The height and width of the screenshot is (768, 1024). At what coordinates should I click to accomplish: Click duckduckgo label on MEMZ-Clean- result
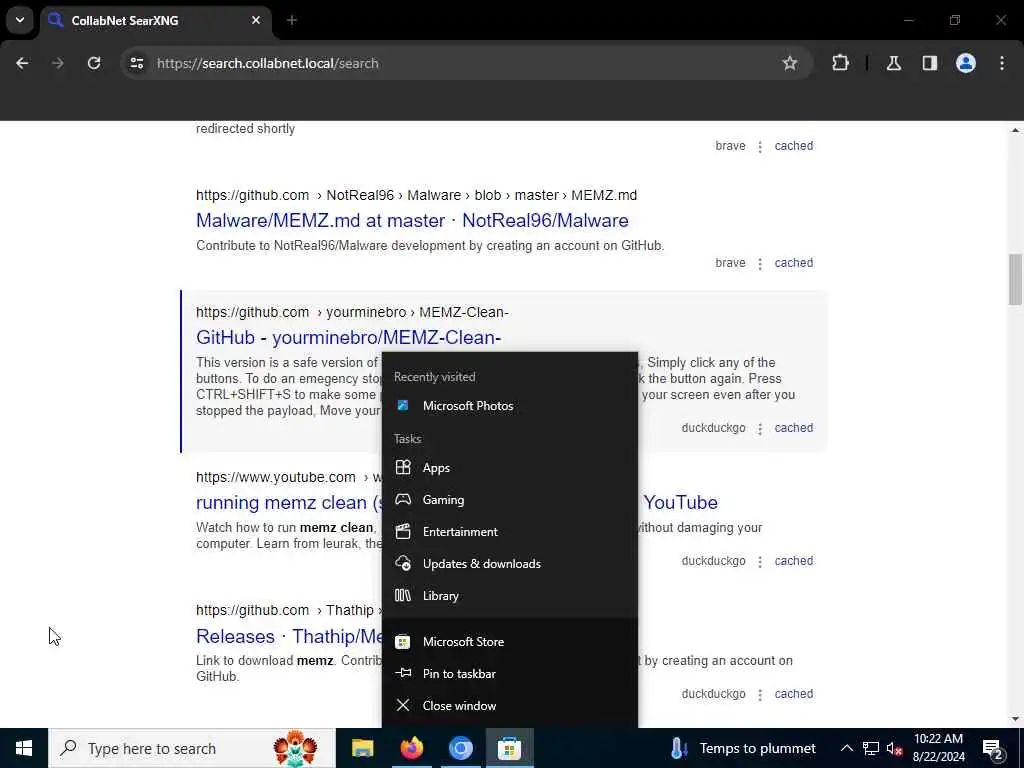(713, 428)
